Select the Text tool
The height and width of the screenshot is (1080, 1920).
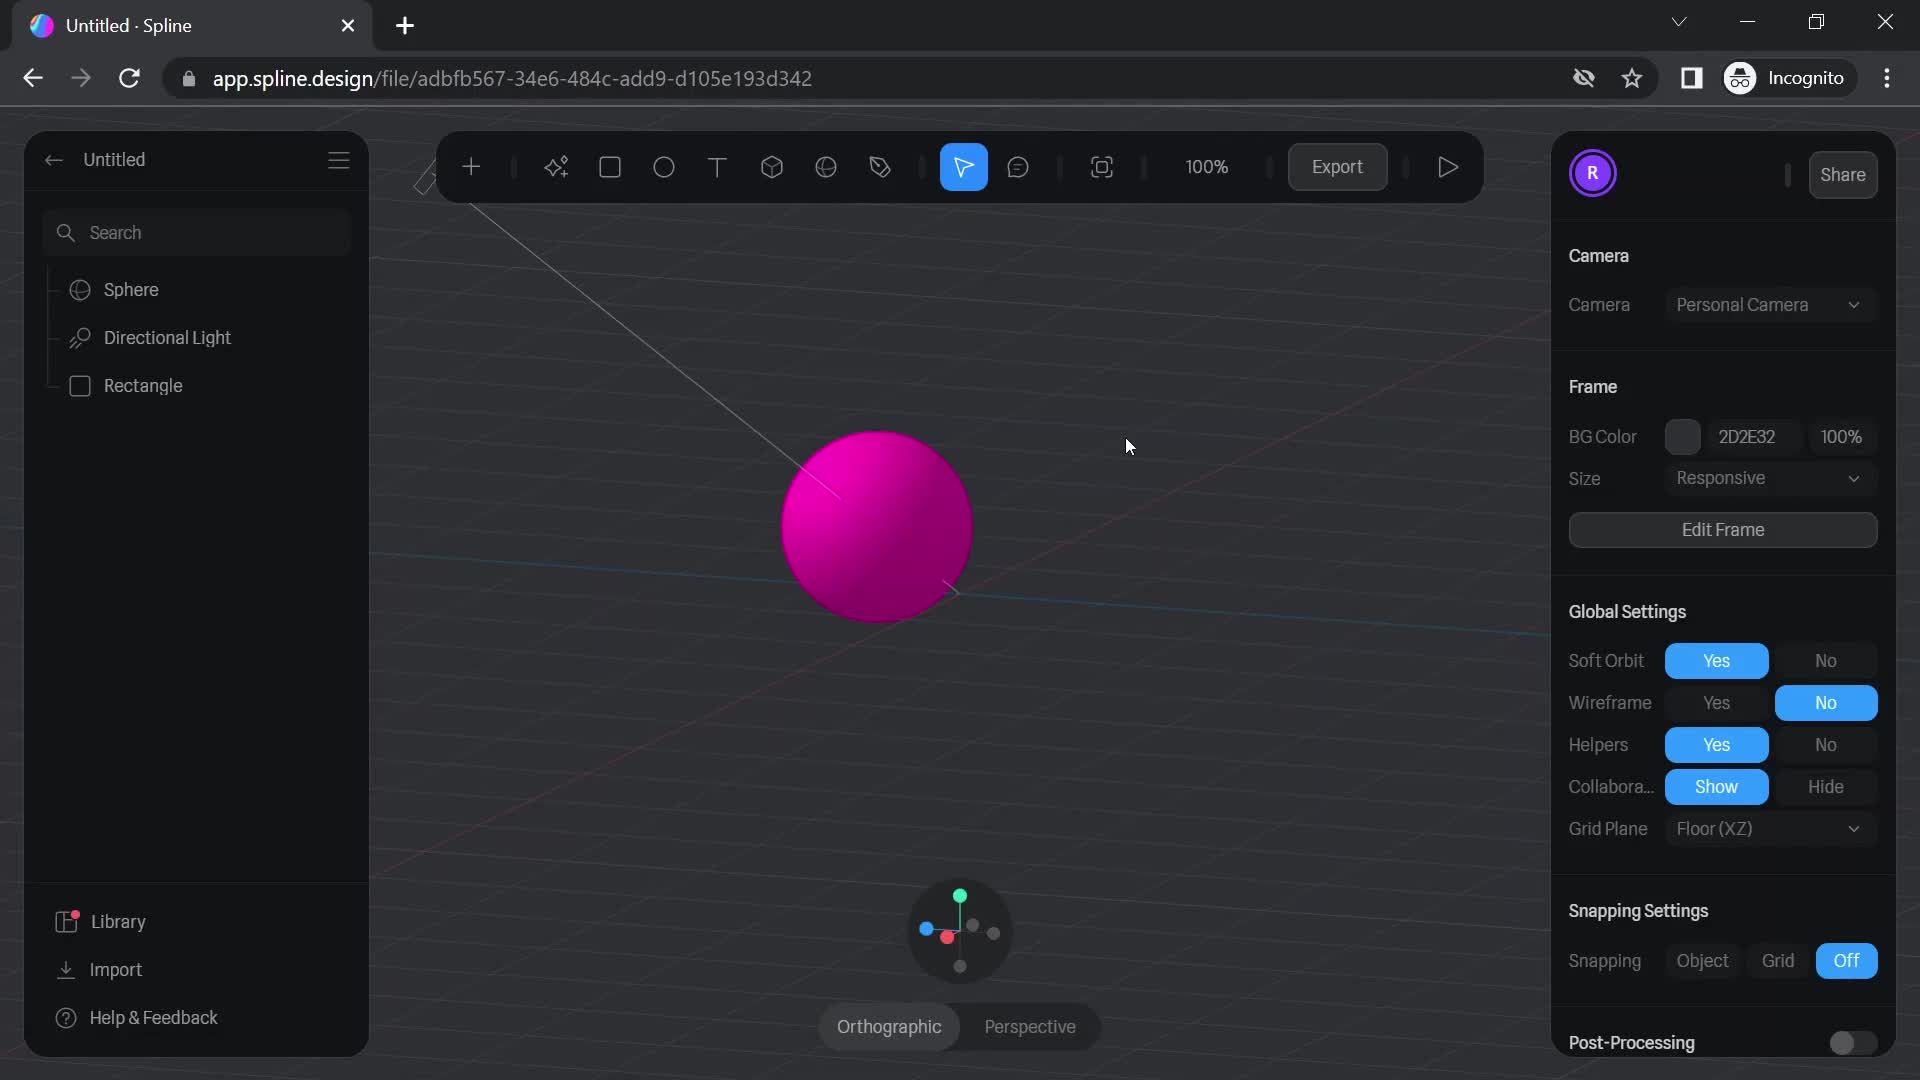[x=717, y=166]
